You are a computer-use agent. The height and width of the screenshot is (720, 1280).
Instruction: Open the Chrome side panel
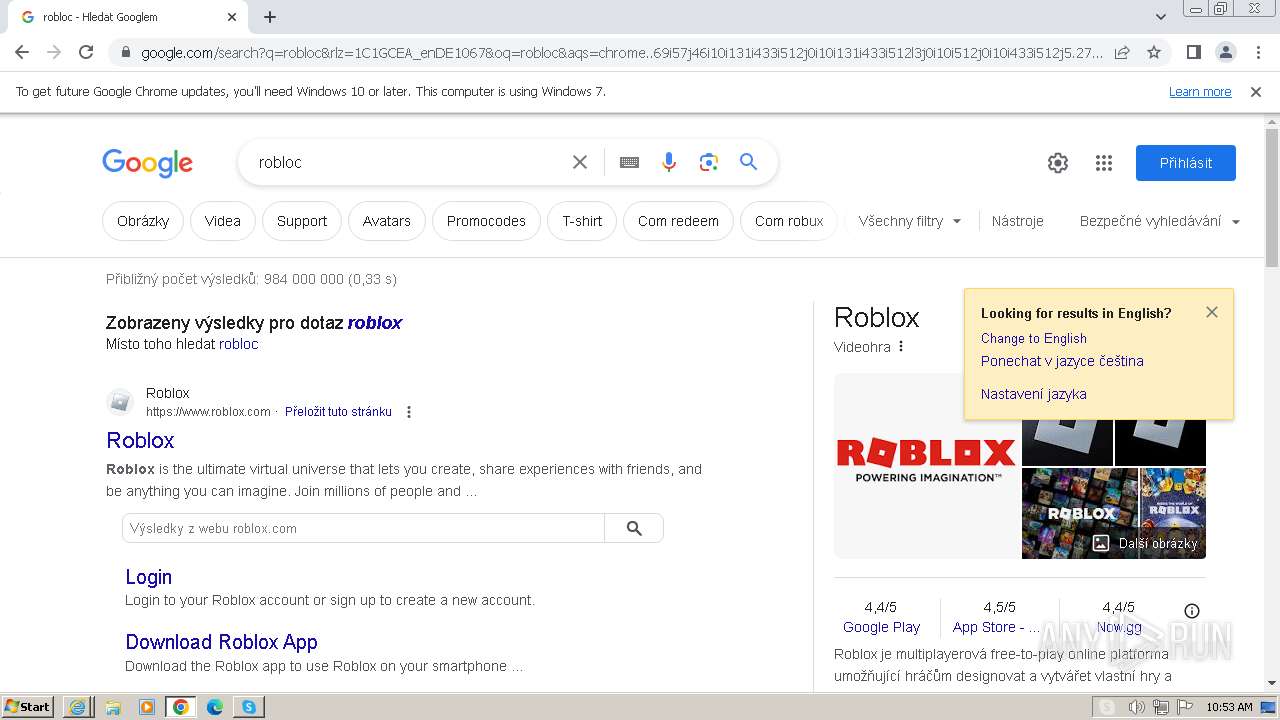(x=1193, y=52)
